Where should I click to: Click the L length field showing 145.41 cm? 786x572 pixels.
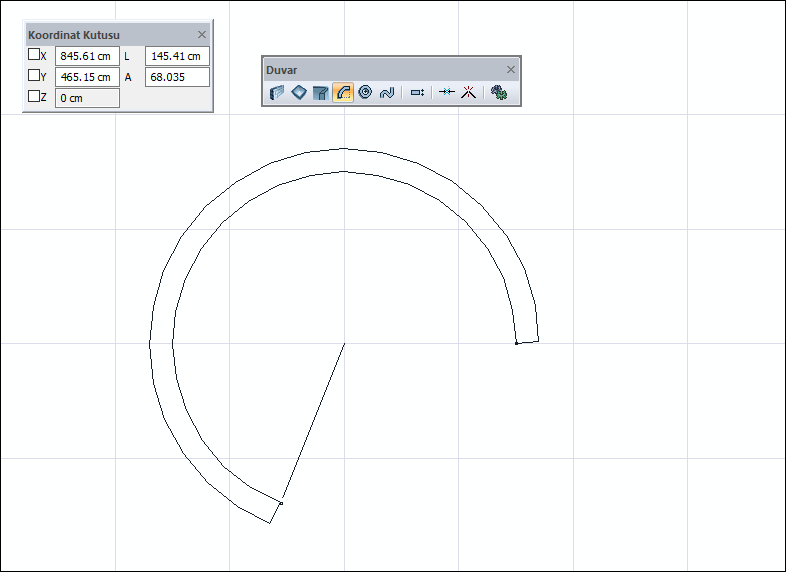177,56
